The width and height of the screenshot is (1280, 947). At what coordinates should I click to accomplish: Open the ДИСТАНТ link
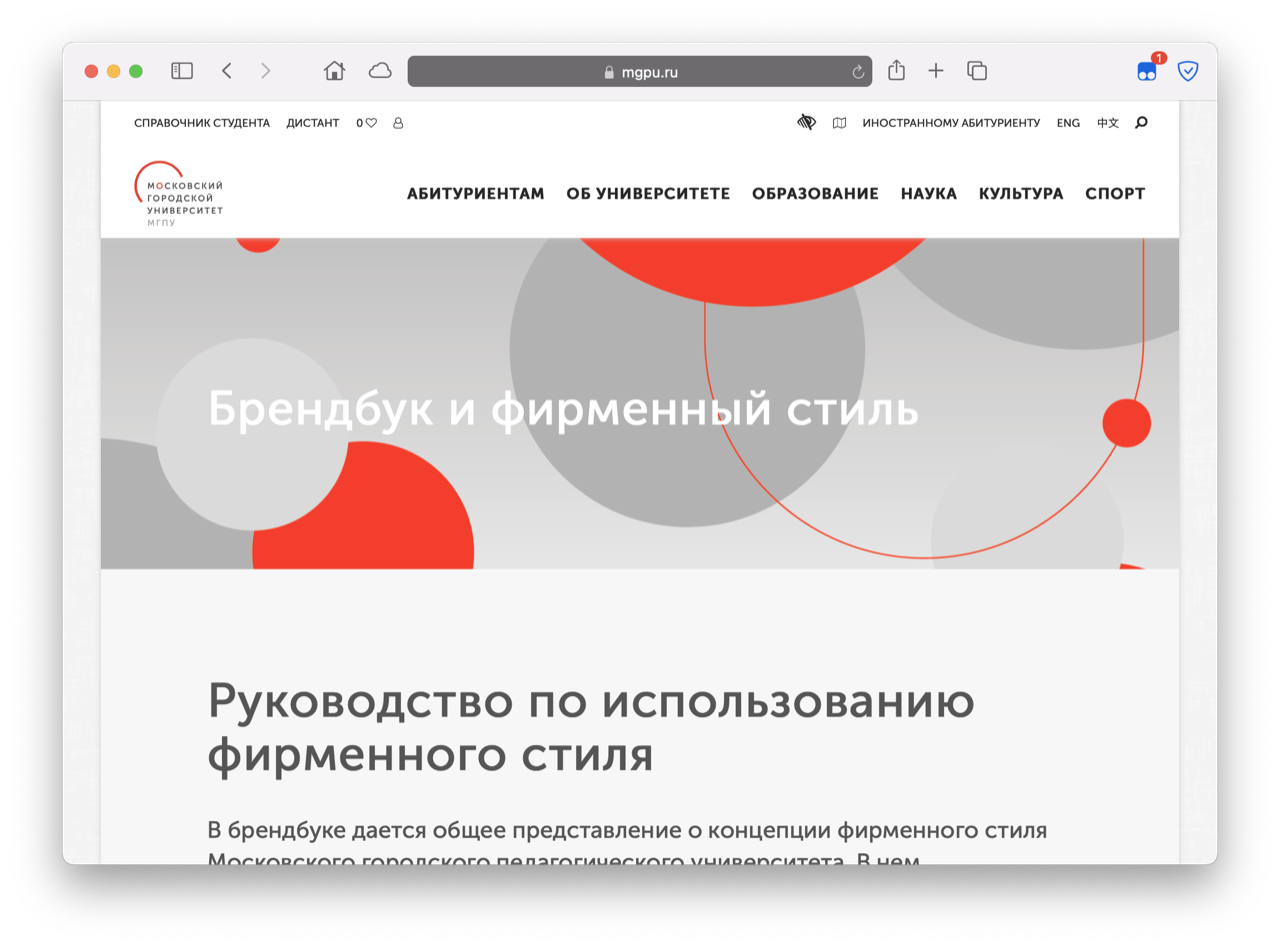point(313,123)
